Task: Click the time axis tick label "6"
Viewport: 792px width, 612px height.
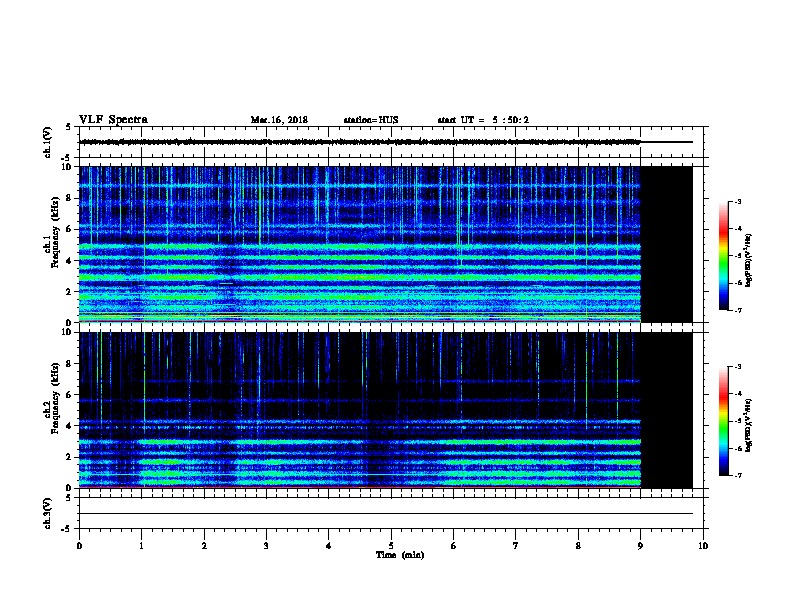Action: coord(454,546)
